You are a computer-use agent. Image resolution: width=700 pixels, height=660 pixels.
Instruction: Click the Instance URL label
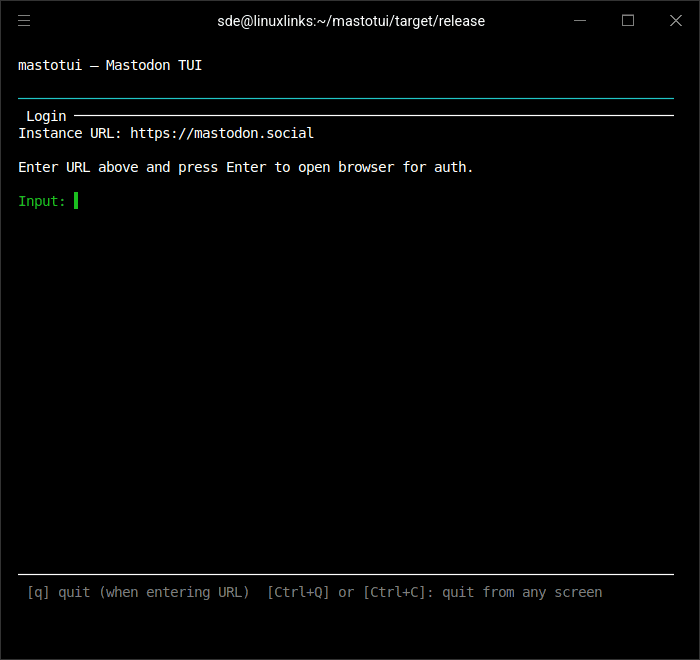pyautogui.click(x=70, y=133)
